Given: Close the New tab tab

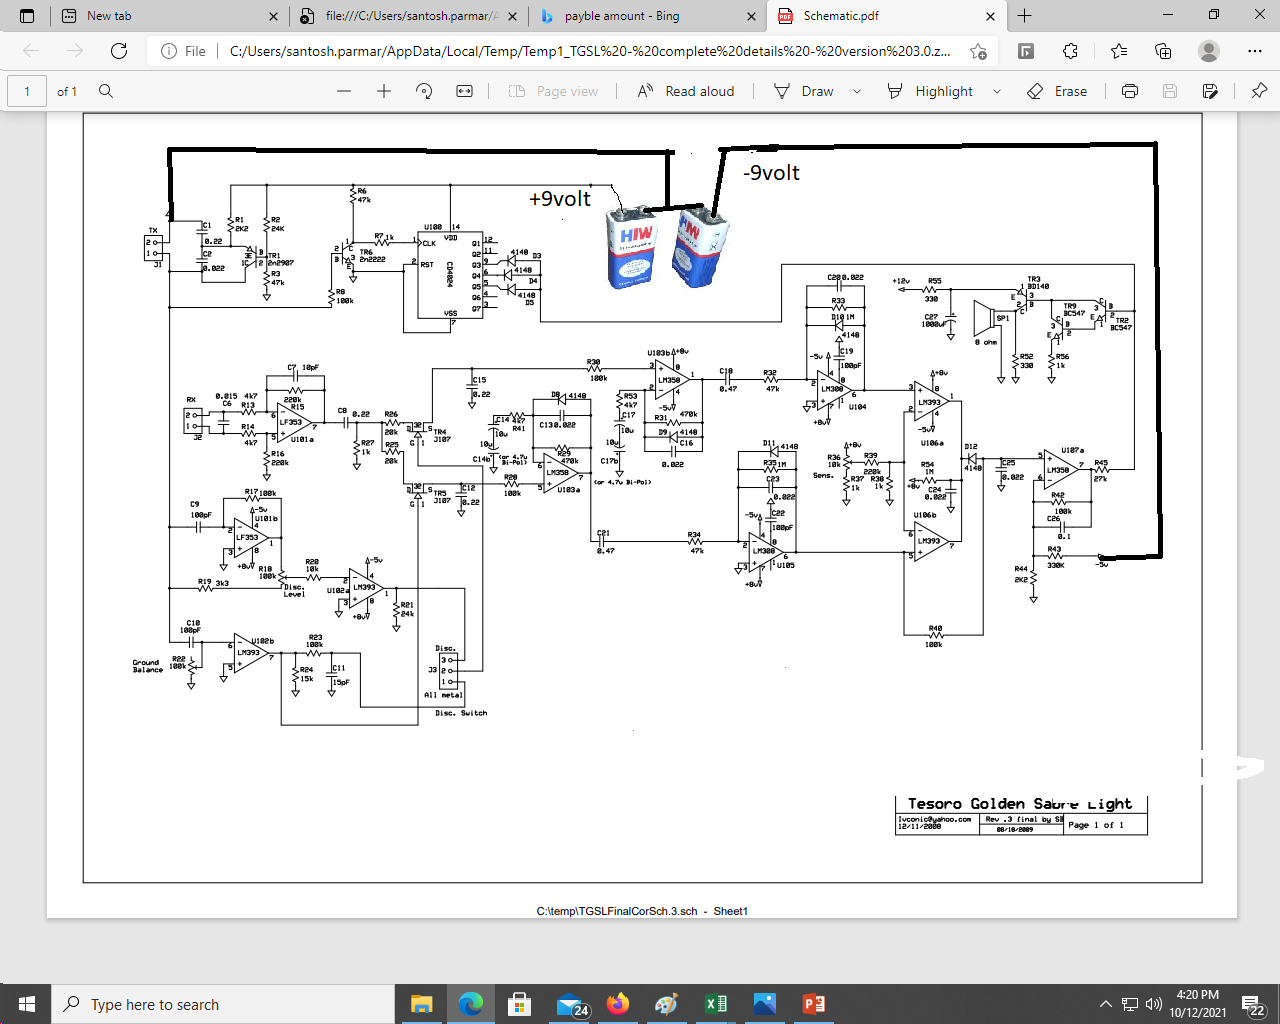Looking at the screenshot, I should tap(274, 16).
